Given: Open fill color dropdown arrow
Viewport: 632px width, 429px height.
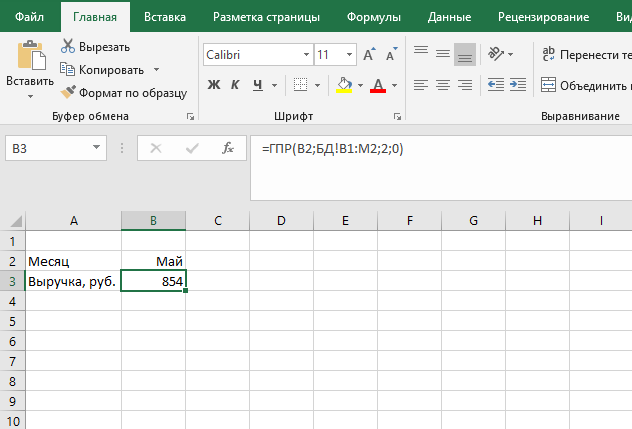Looking at the screenshot, I should pos(360,85).
